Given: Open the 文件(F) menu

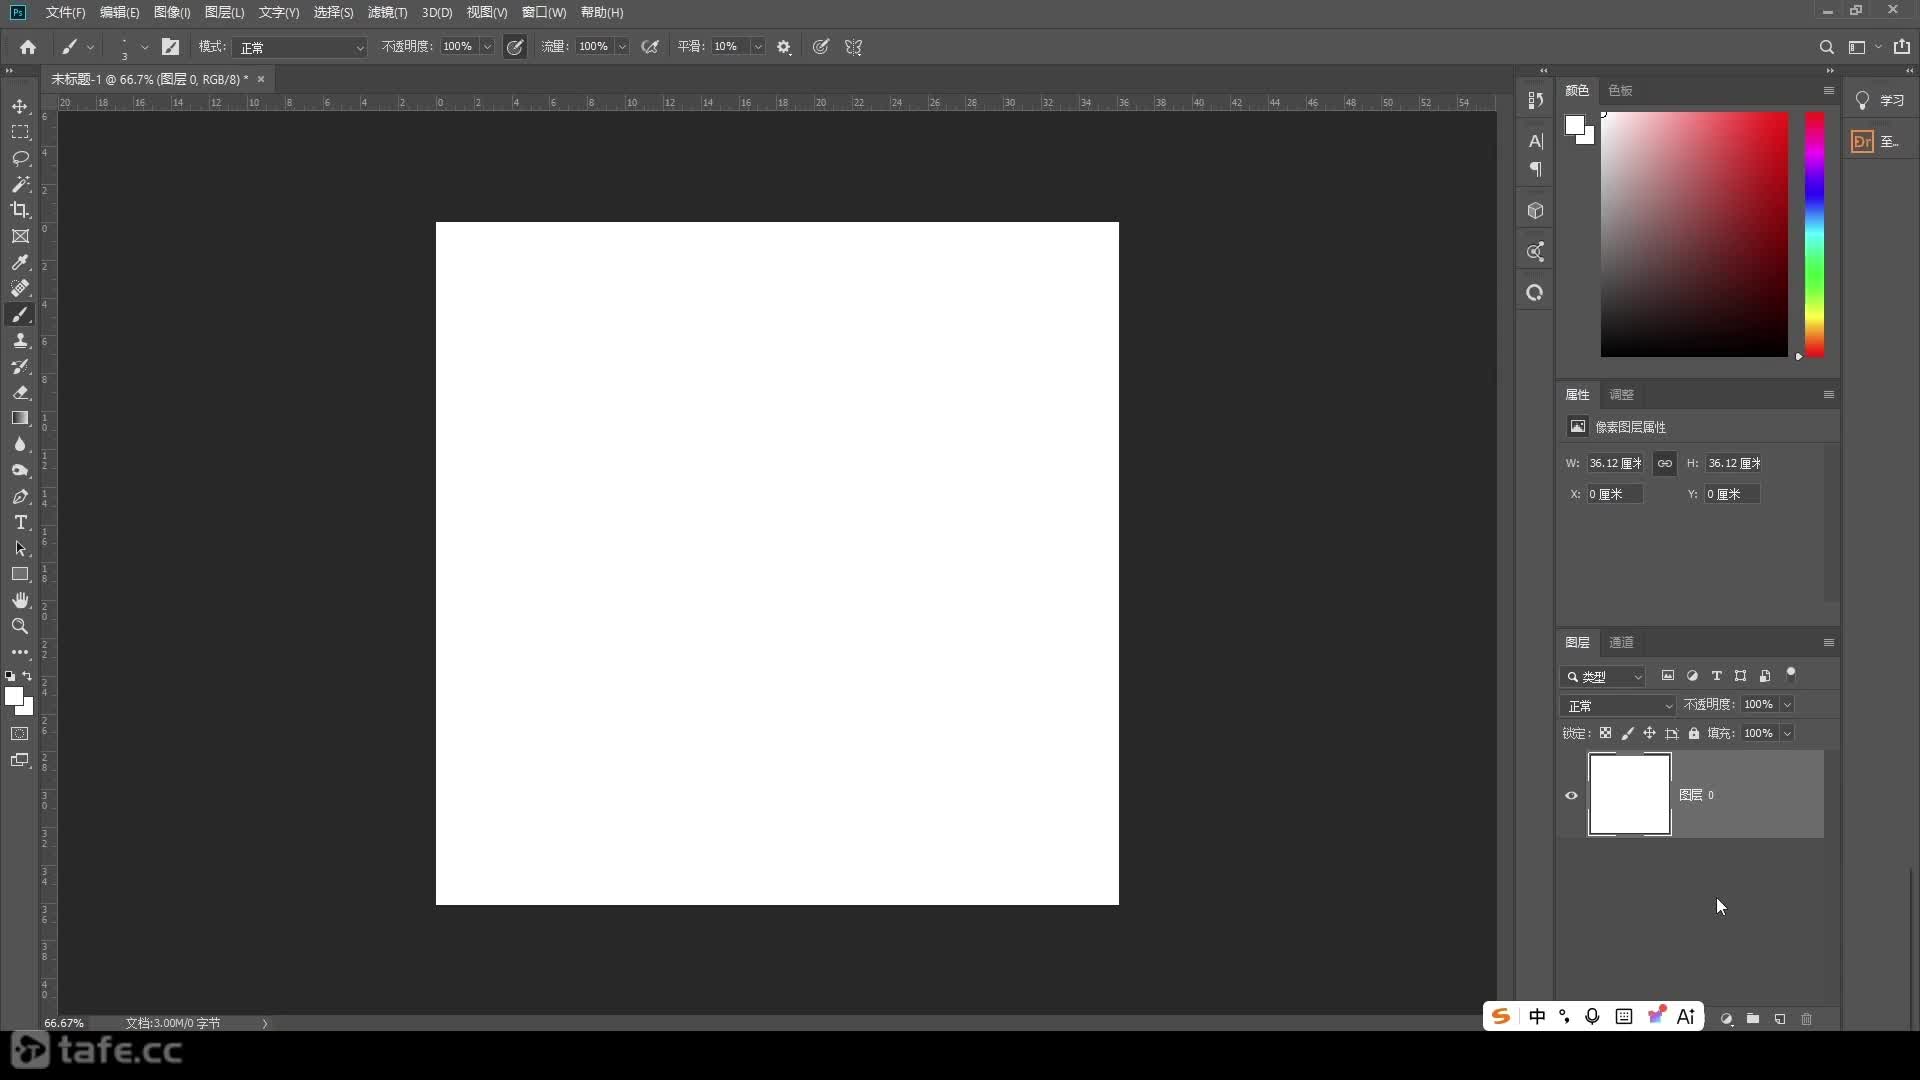Looking at the screenshot, I should (x=65, y=12).
